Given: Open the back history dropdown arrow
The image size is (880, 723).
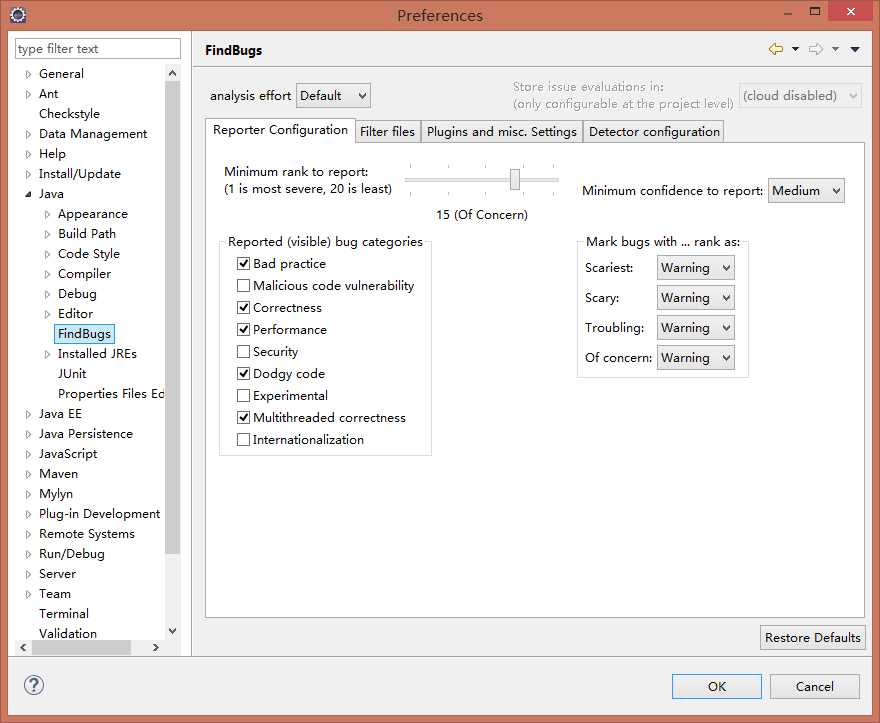Looking at the screenshot, I should click(x=795, y=49).
